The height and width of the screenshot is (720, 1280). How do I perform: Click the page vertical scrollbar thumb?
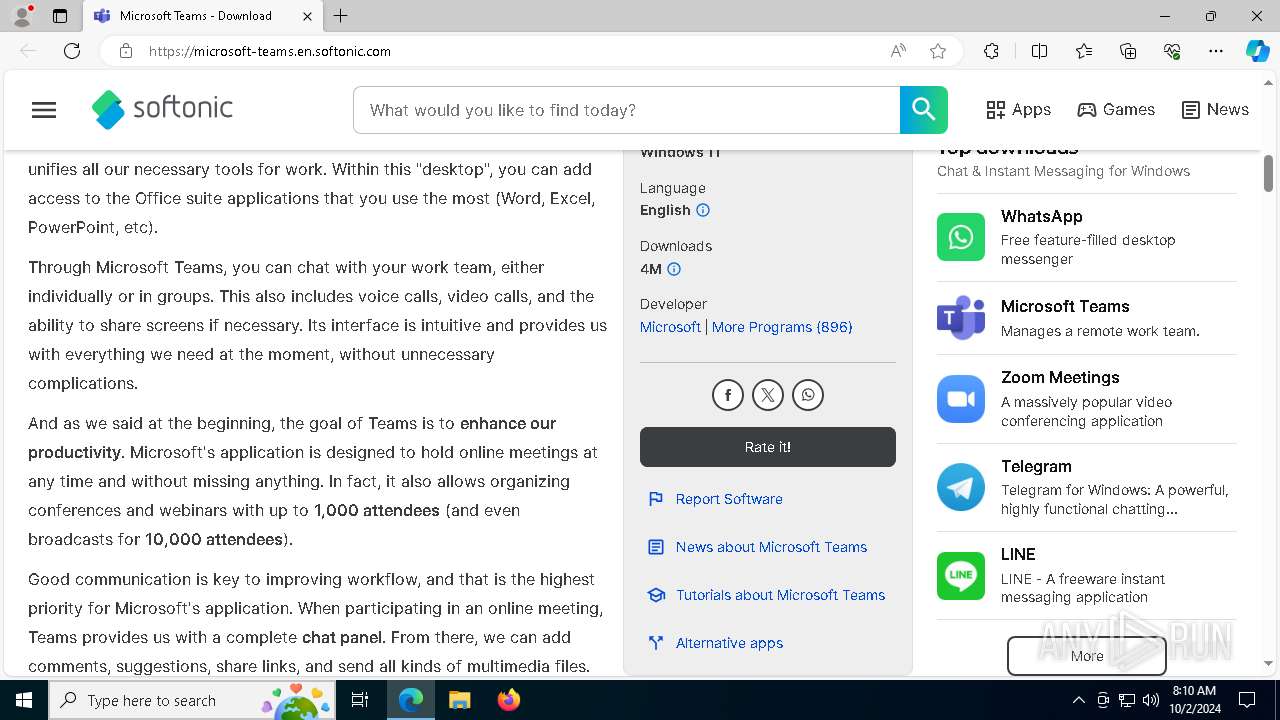[x=1268, y=173]
